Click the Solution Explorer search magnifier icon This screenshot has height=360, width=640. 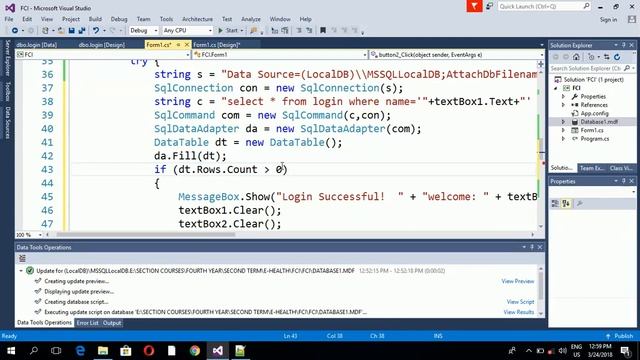click(x=627, y=68)
